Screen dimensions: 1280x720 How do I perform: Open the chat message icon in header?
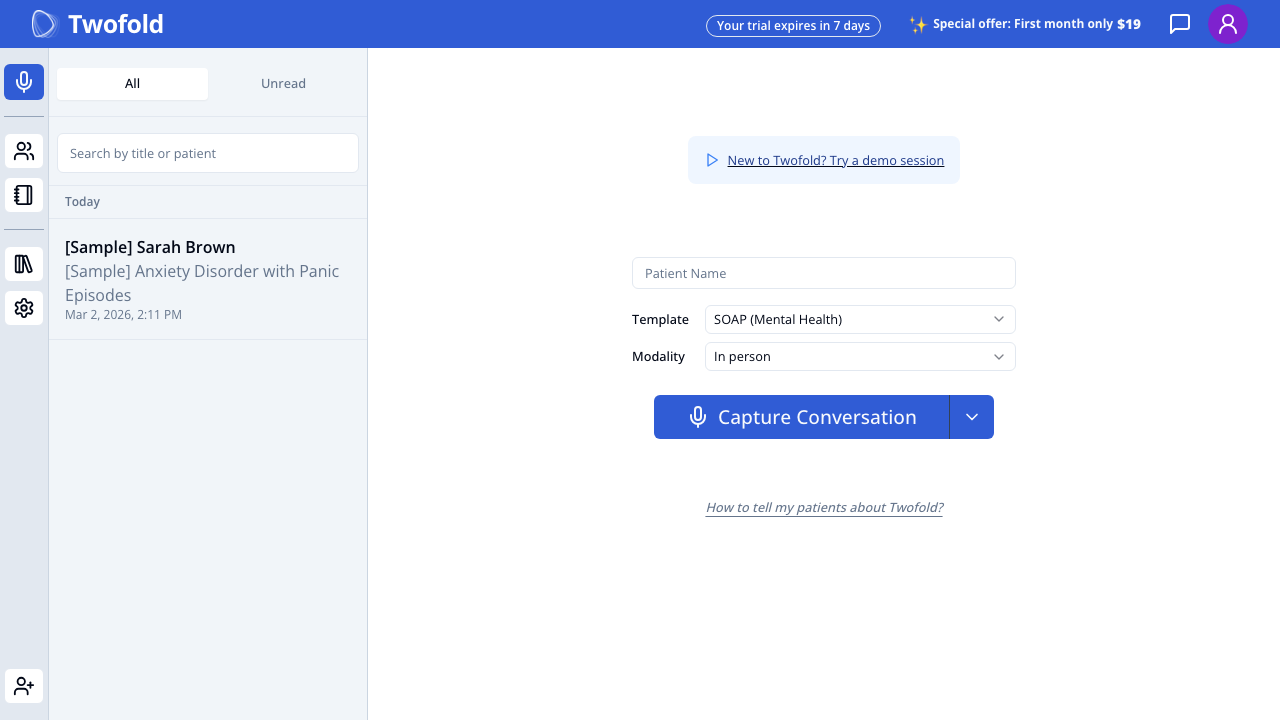[x=1180, y=24]
